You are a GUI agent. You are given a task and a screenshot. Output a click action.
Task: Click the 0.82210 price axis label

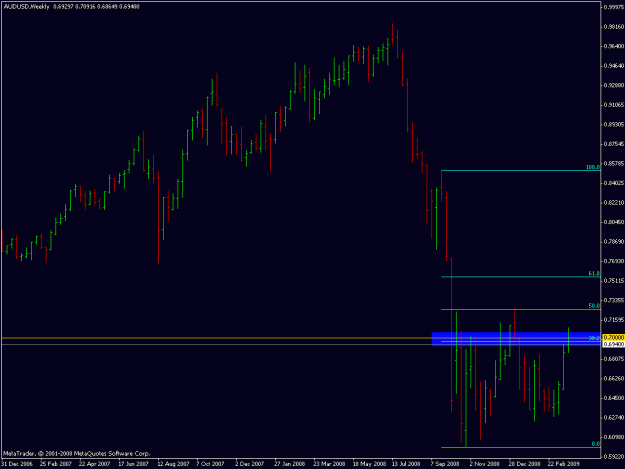coord(614,202)
